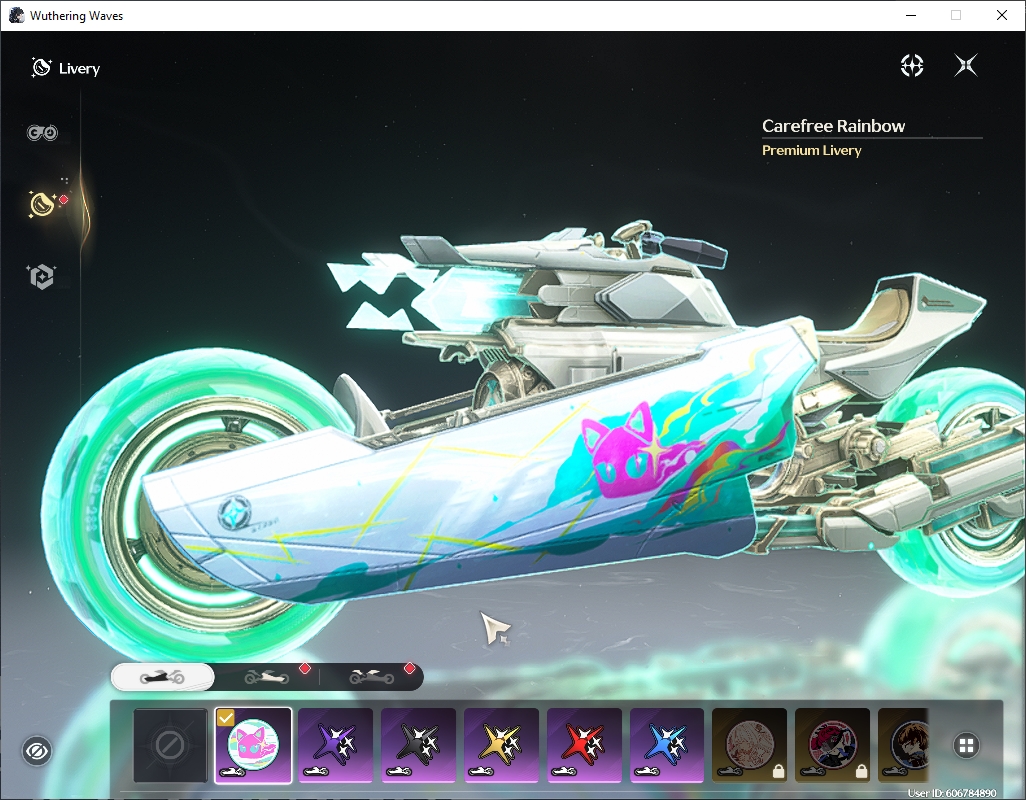The height and width of the screenshot is (800, 1026).
Task: Choose the blue star livery
Action: (x=667, y=745)
